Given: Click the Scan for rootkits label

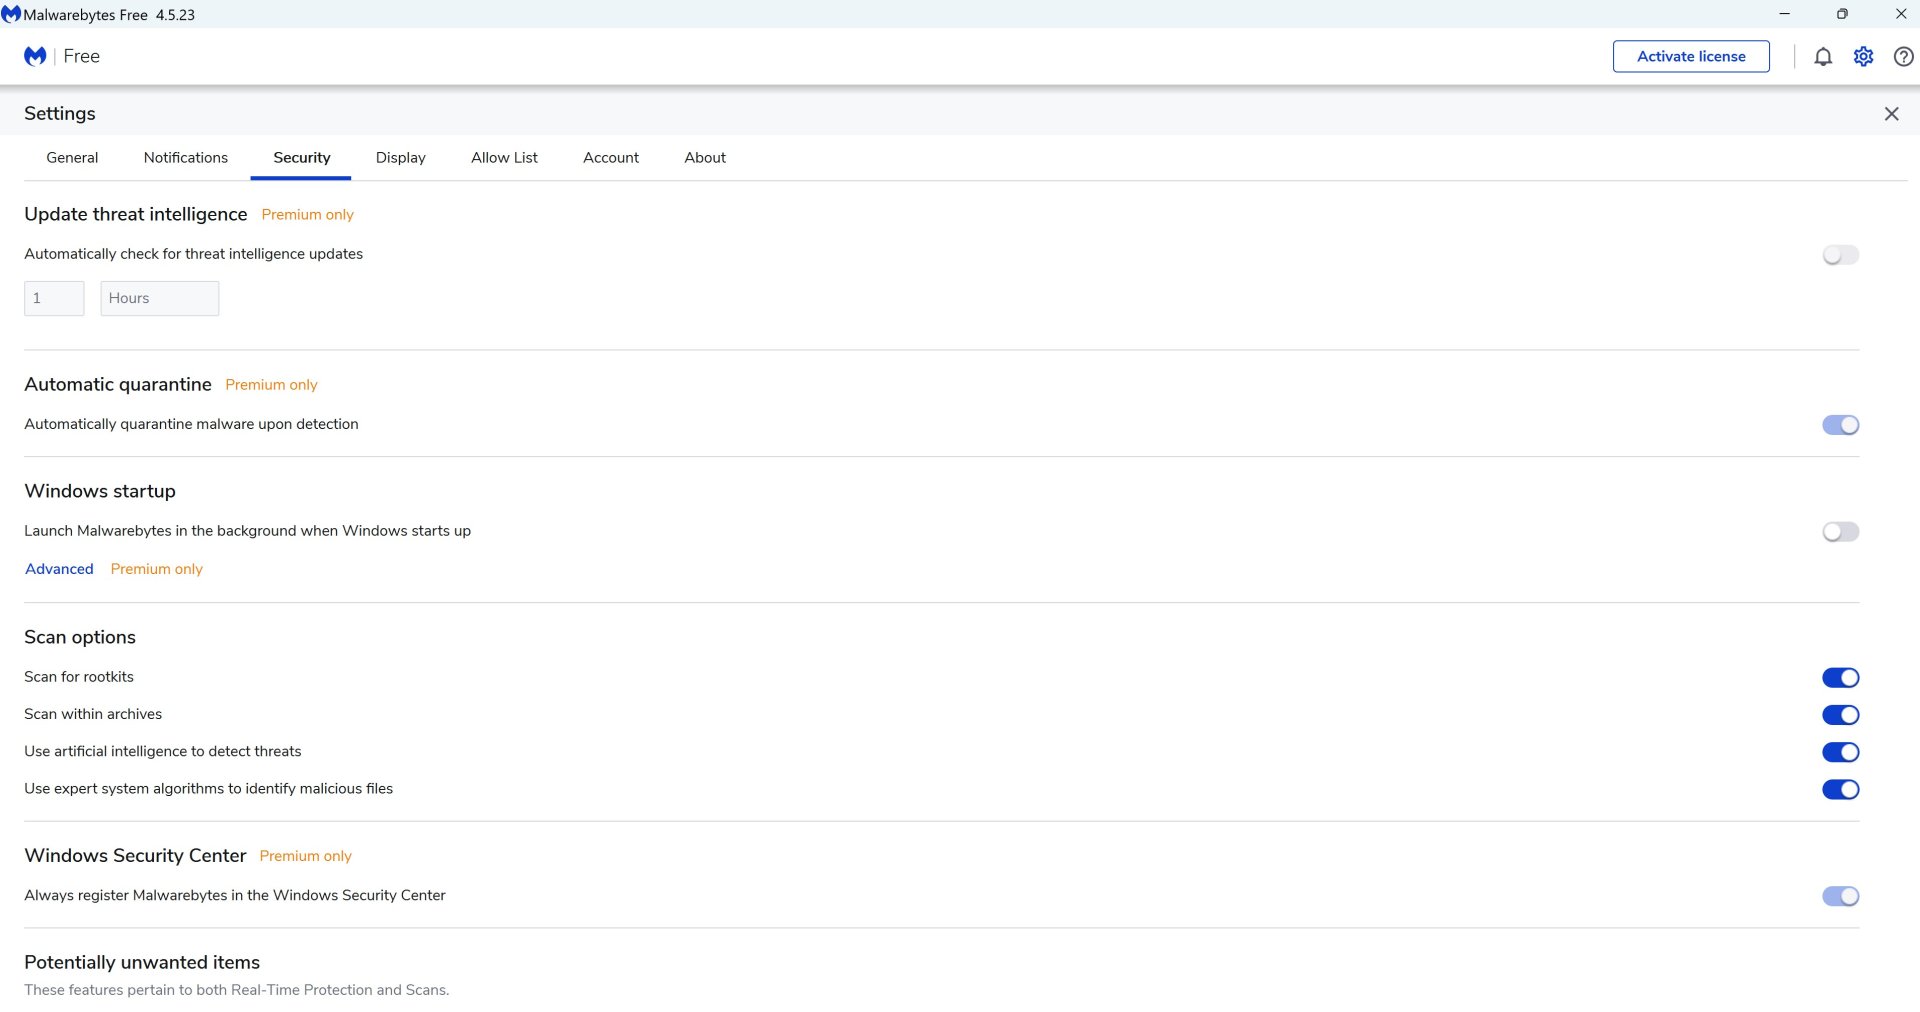Looking at the screenshot, I should (x=79, y=677).
